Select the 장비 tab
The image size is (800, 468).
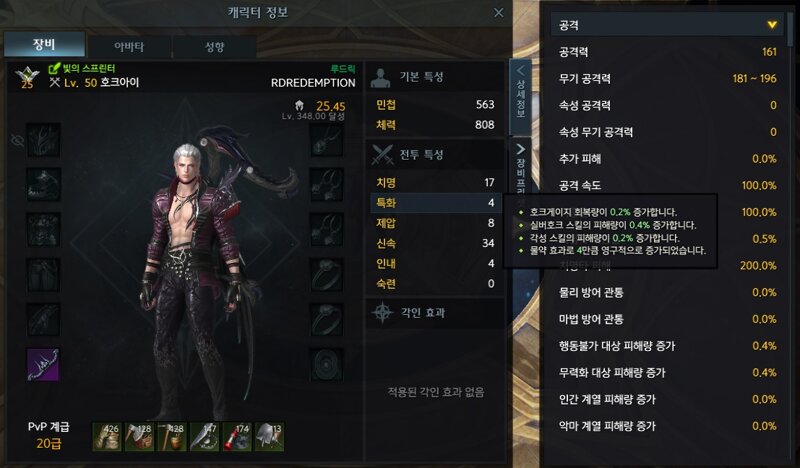pyautogui.click(x=44, y=45)
